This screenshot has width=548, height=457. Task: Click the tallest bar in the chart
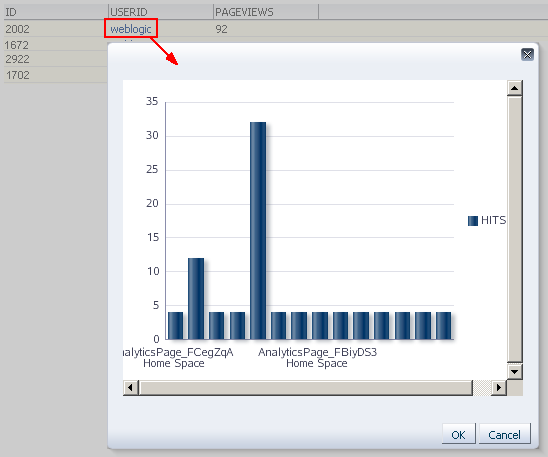pyautogui.click(x=258, y=231)
